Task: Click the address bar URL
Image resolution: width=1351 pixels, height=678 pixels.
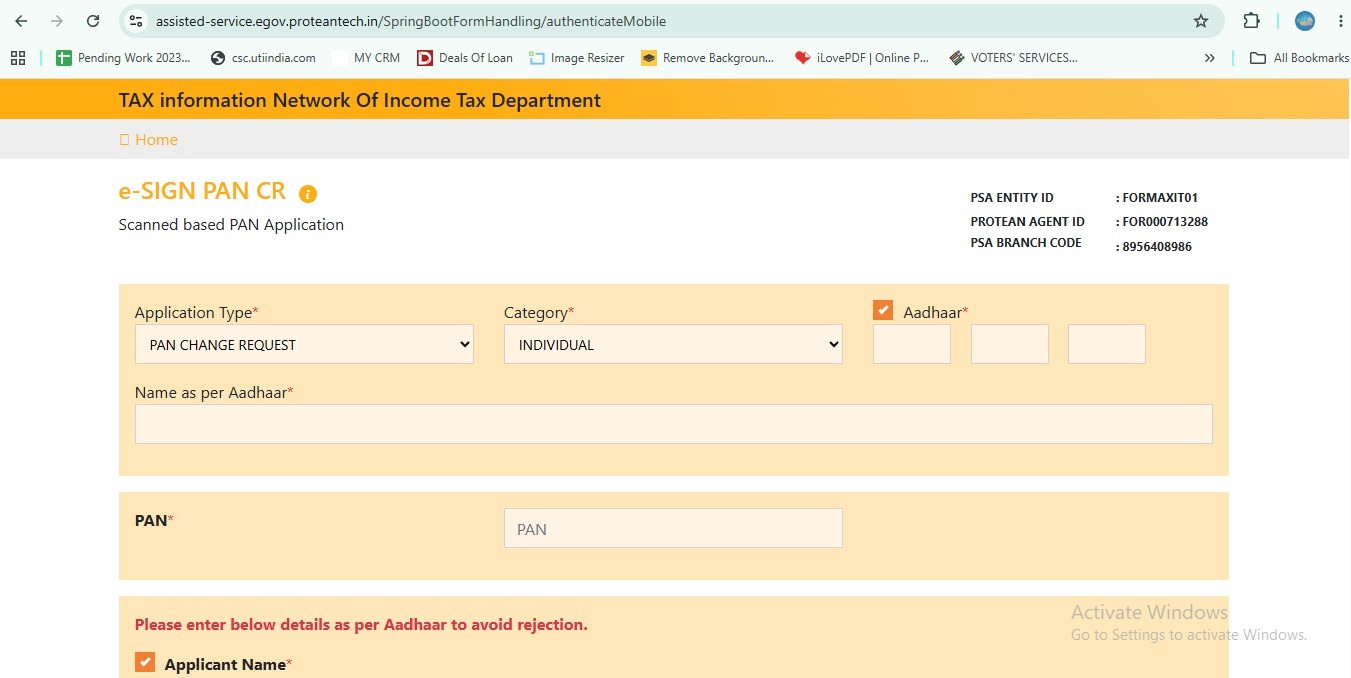Action: (410, 21)
